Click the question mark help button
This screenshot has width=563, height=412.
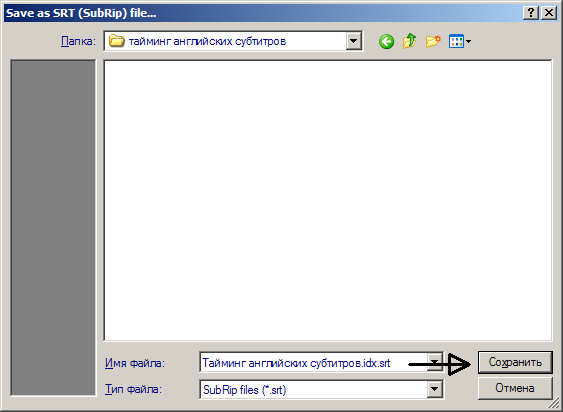pos(531,13)
